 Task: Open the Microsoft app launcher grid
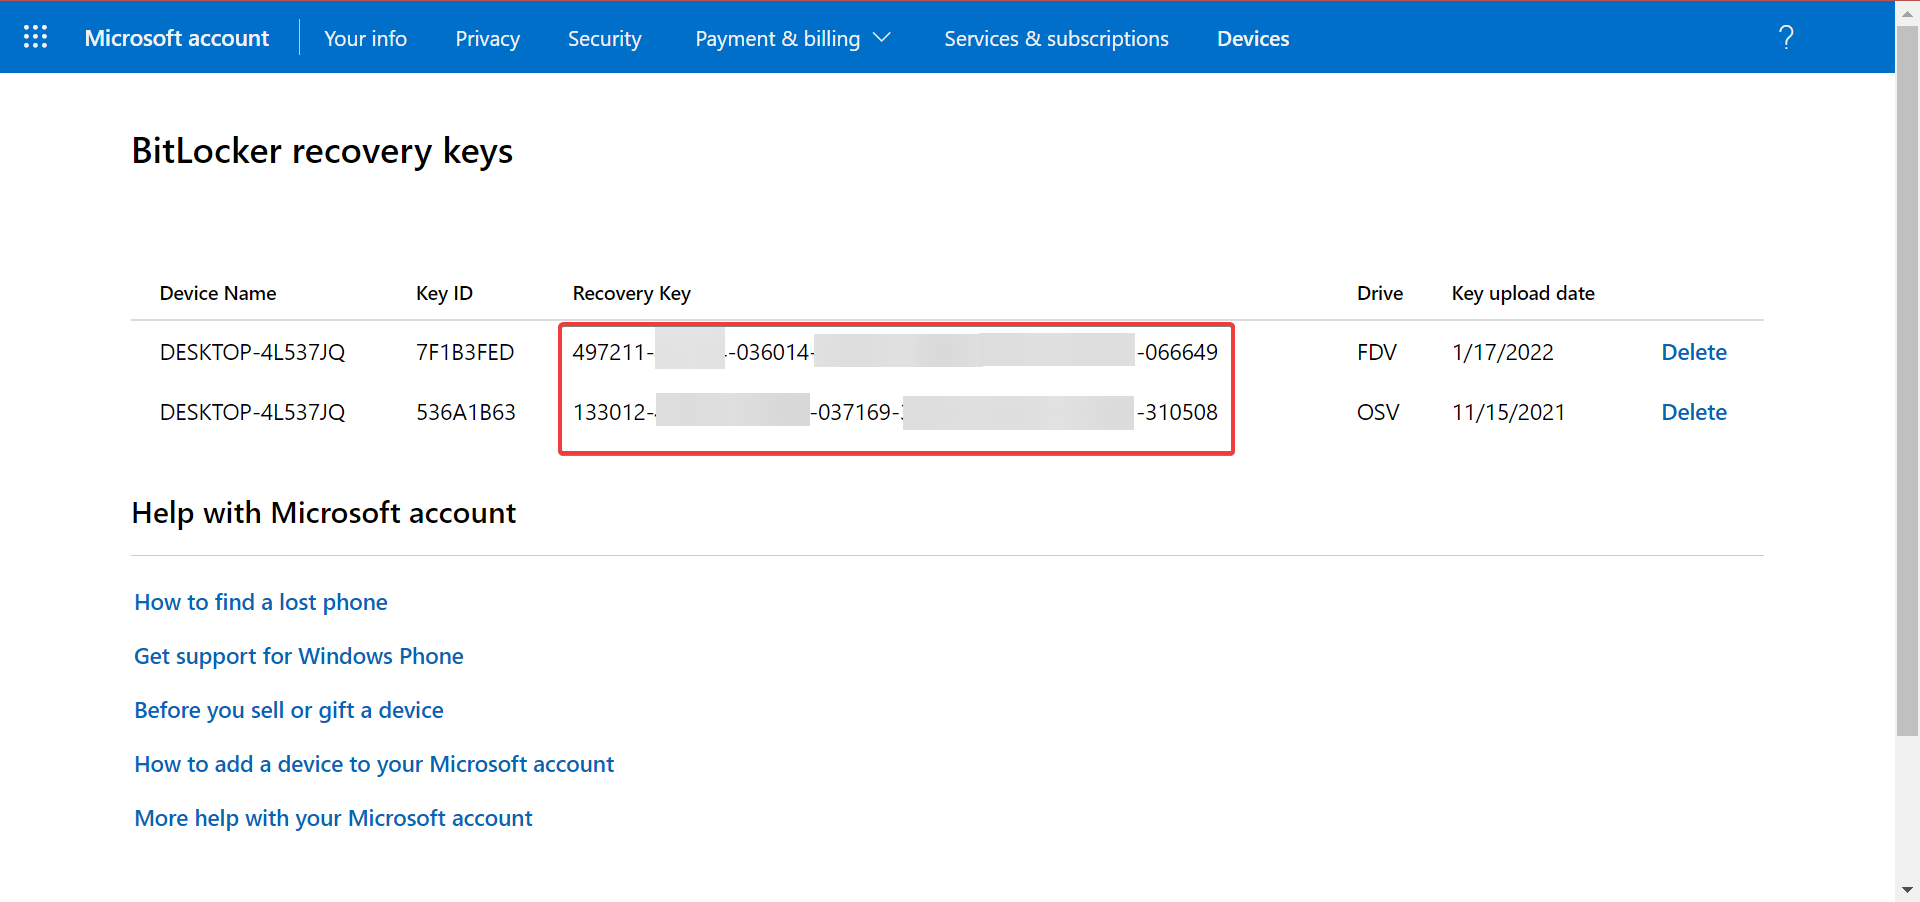36,37
